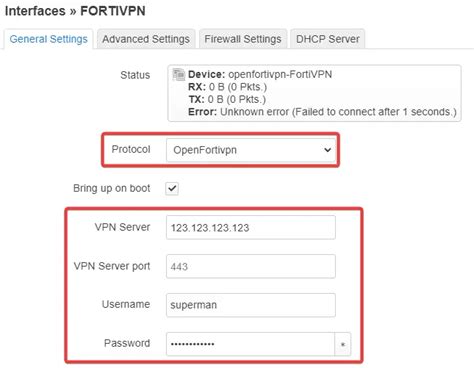474x368 pixels.
Task: Select the Username field containing superman
Action: [x=251, y=305]
